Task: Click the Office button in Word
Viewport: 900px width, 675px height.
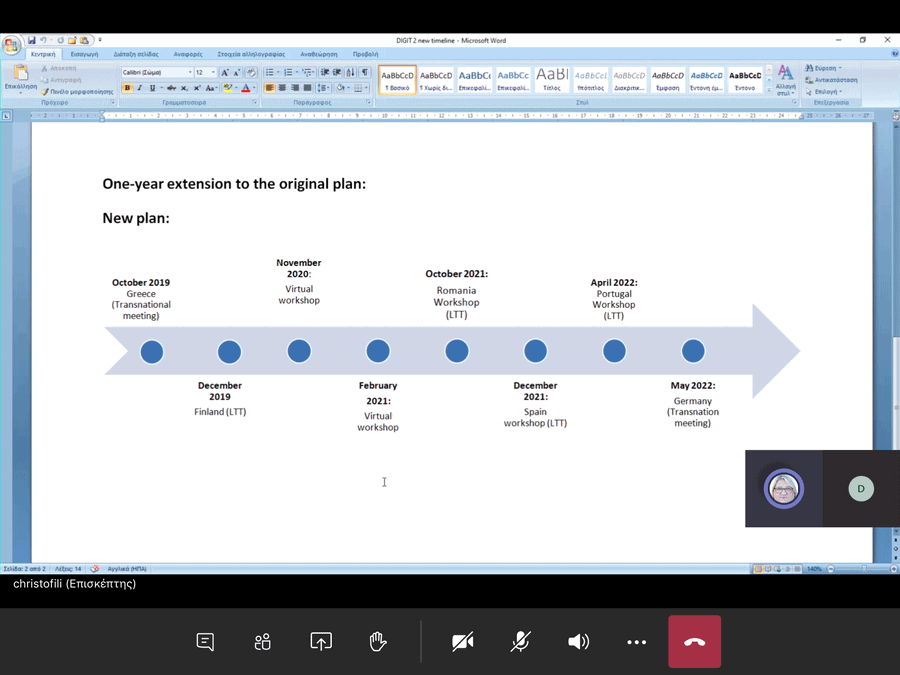Action: click(x=11, y=45)
